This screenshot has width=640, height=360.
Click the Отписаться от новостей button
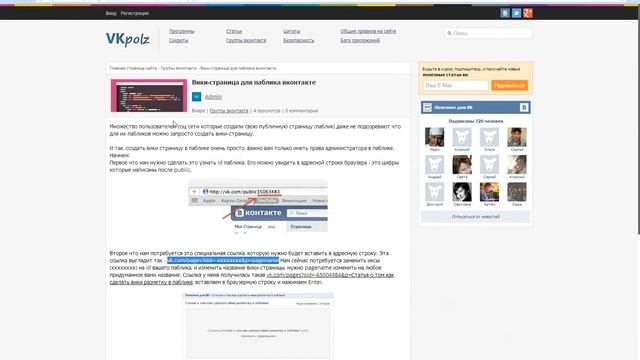476,217
